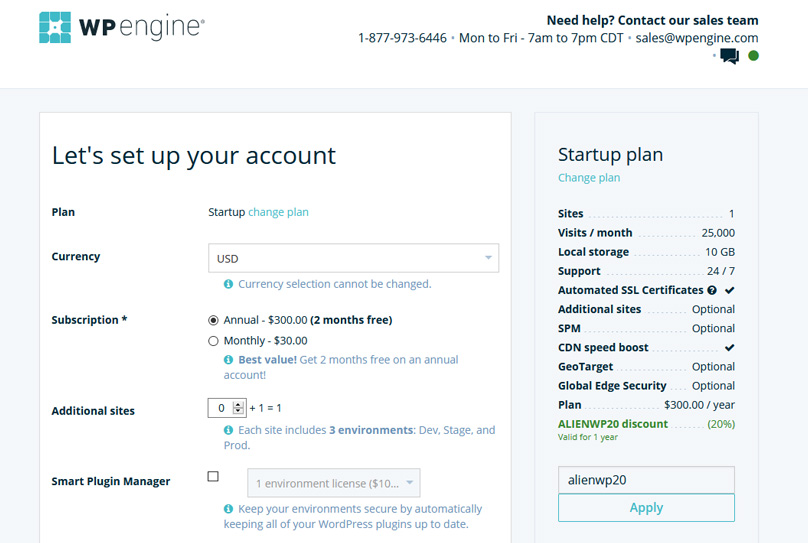Click info icon beside environments description

click(x=229, y=430)
